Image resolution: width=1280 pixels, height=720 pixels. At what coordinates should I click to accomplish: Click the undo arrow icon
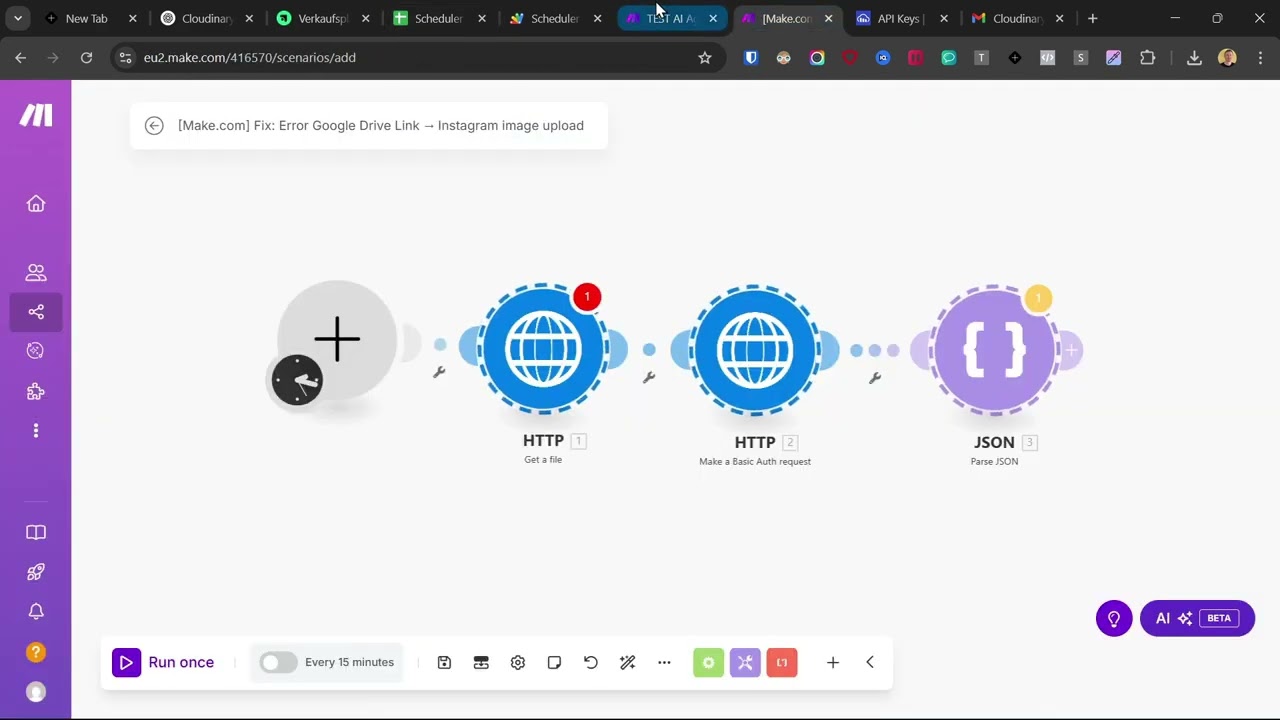pyautogui.click(x=590, y=662)
